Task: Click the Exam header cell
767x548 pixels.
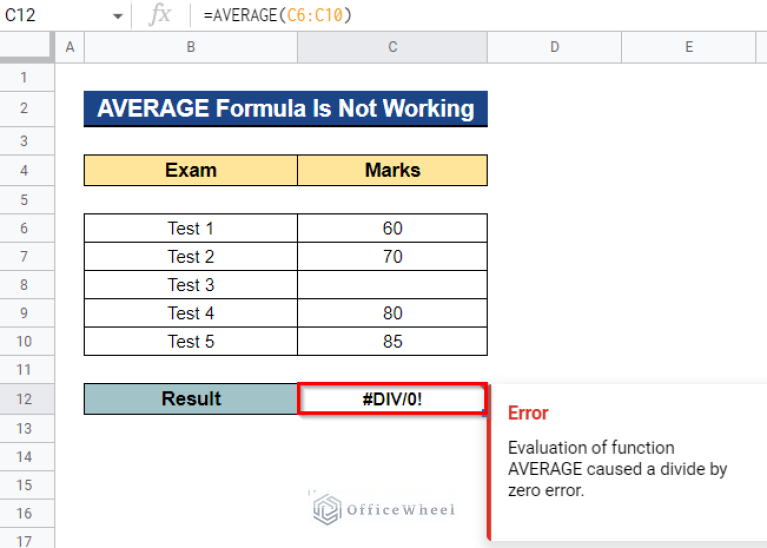Action: point(190,170)
